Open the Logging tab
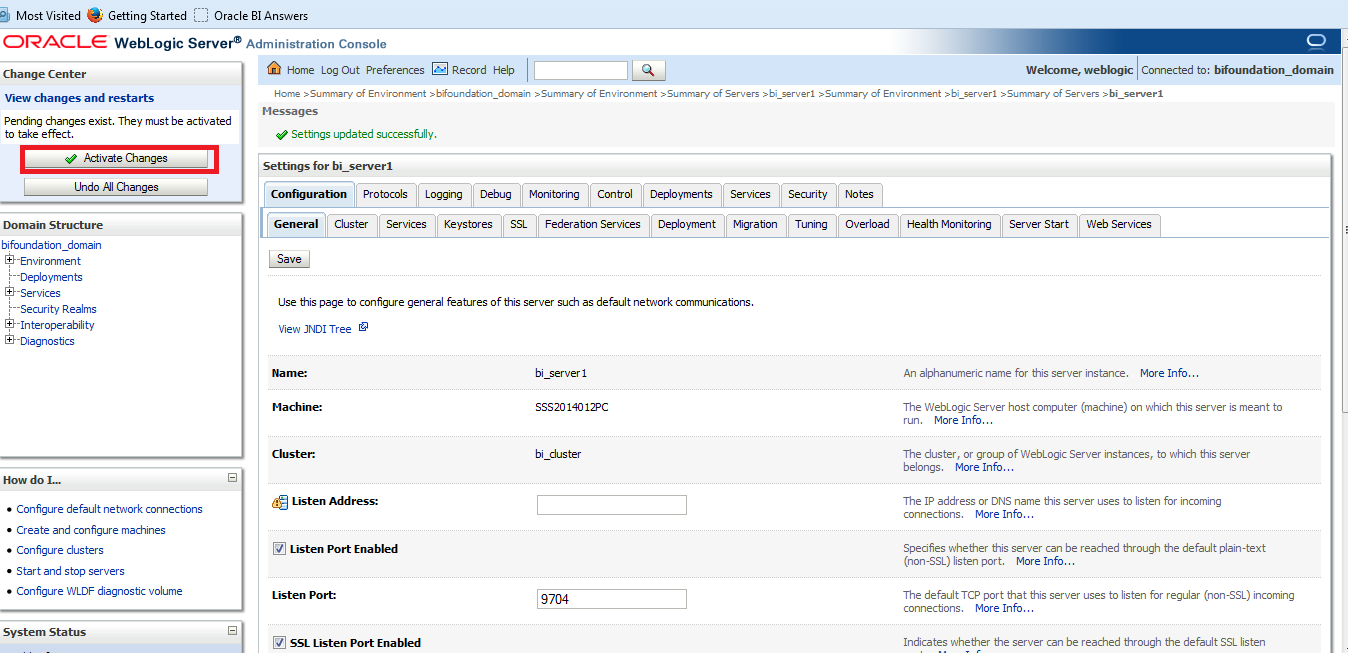Viewport: 1348px width, 653px height. [x=443, y=194]
